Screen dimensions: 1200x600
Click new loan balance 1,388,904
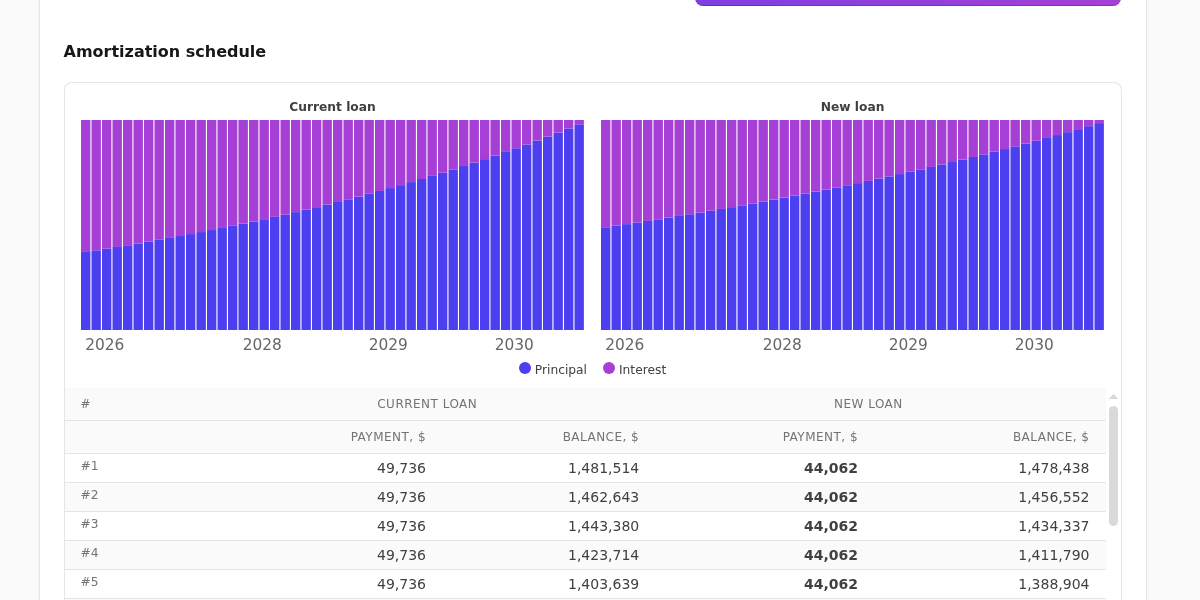pos(1054,584)
